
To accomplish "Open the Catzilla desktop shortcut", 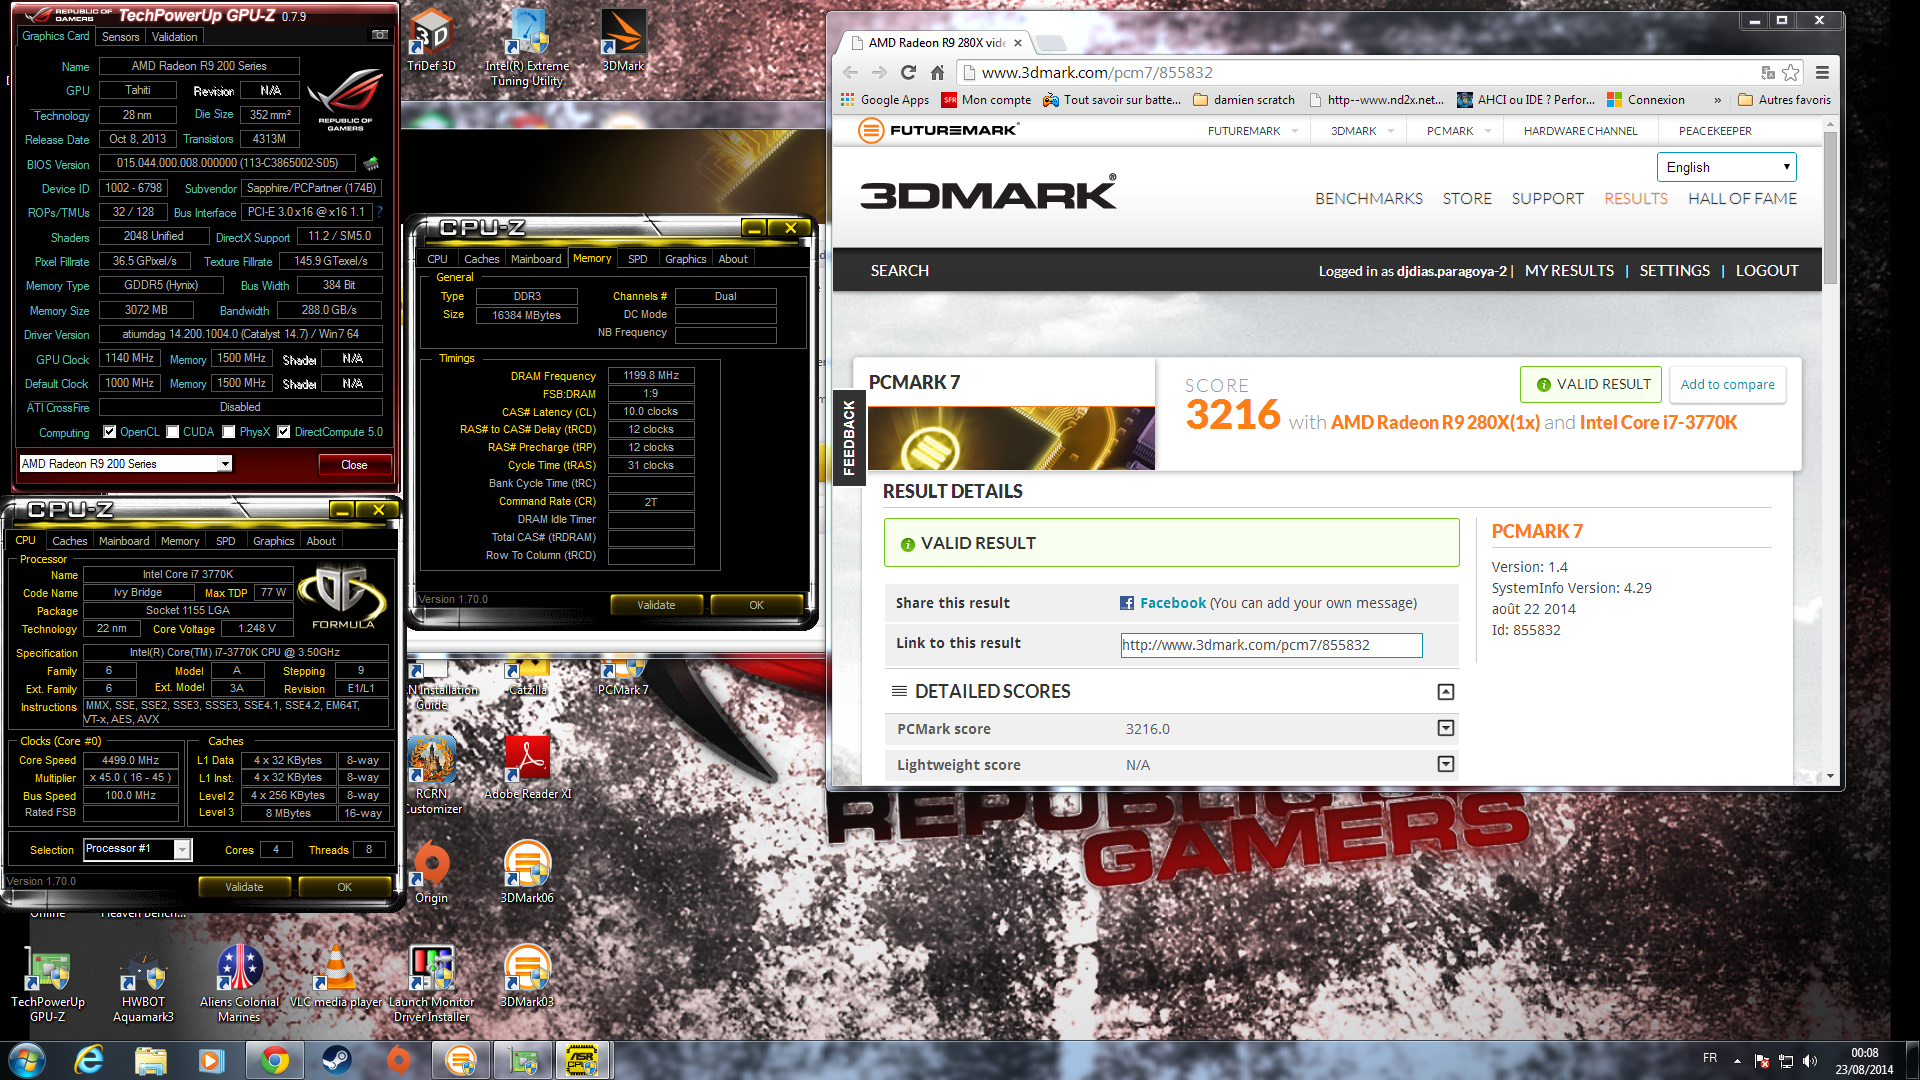I will pos(527,677).
